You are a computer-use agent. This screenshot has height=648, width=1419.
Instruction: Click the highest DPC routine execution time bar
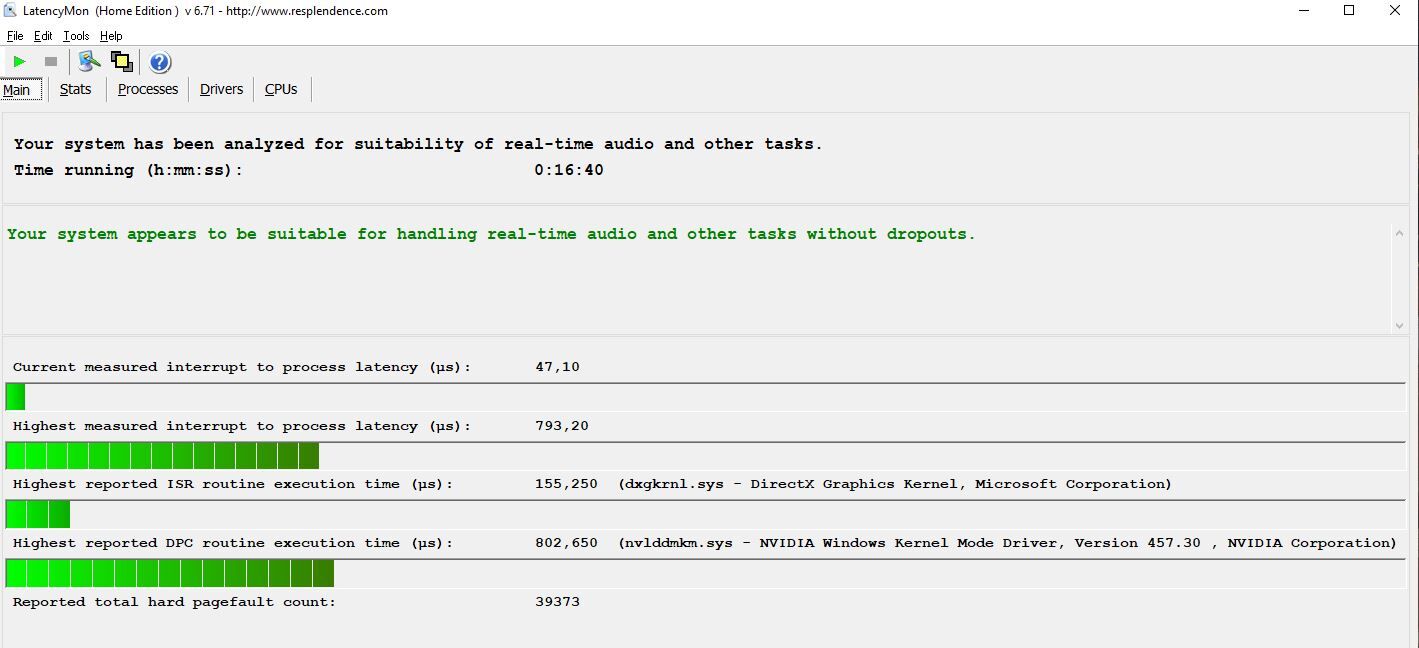170,574
